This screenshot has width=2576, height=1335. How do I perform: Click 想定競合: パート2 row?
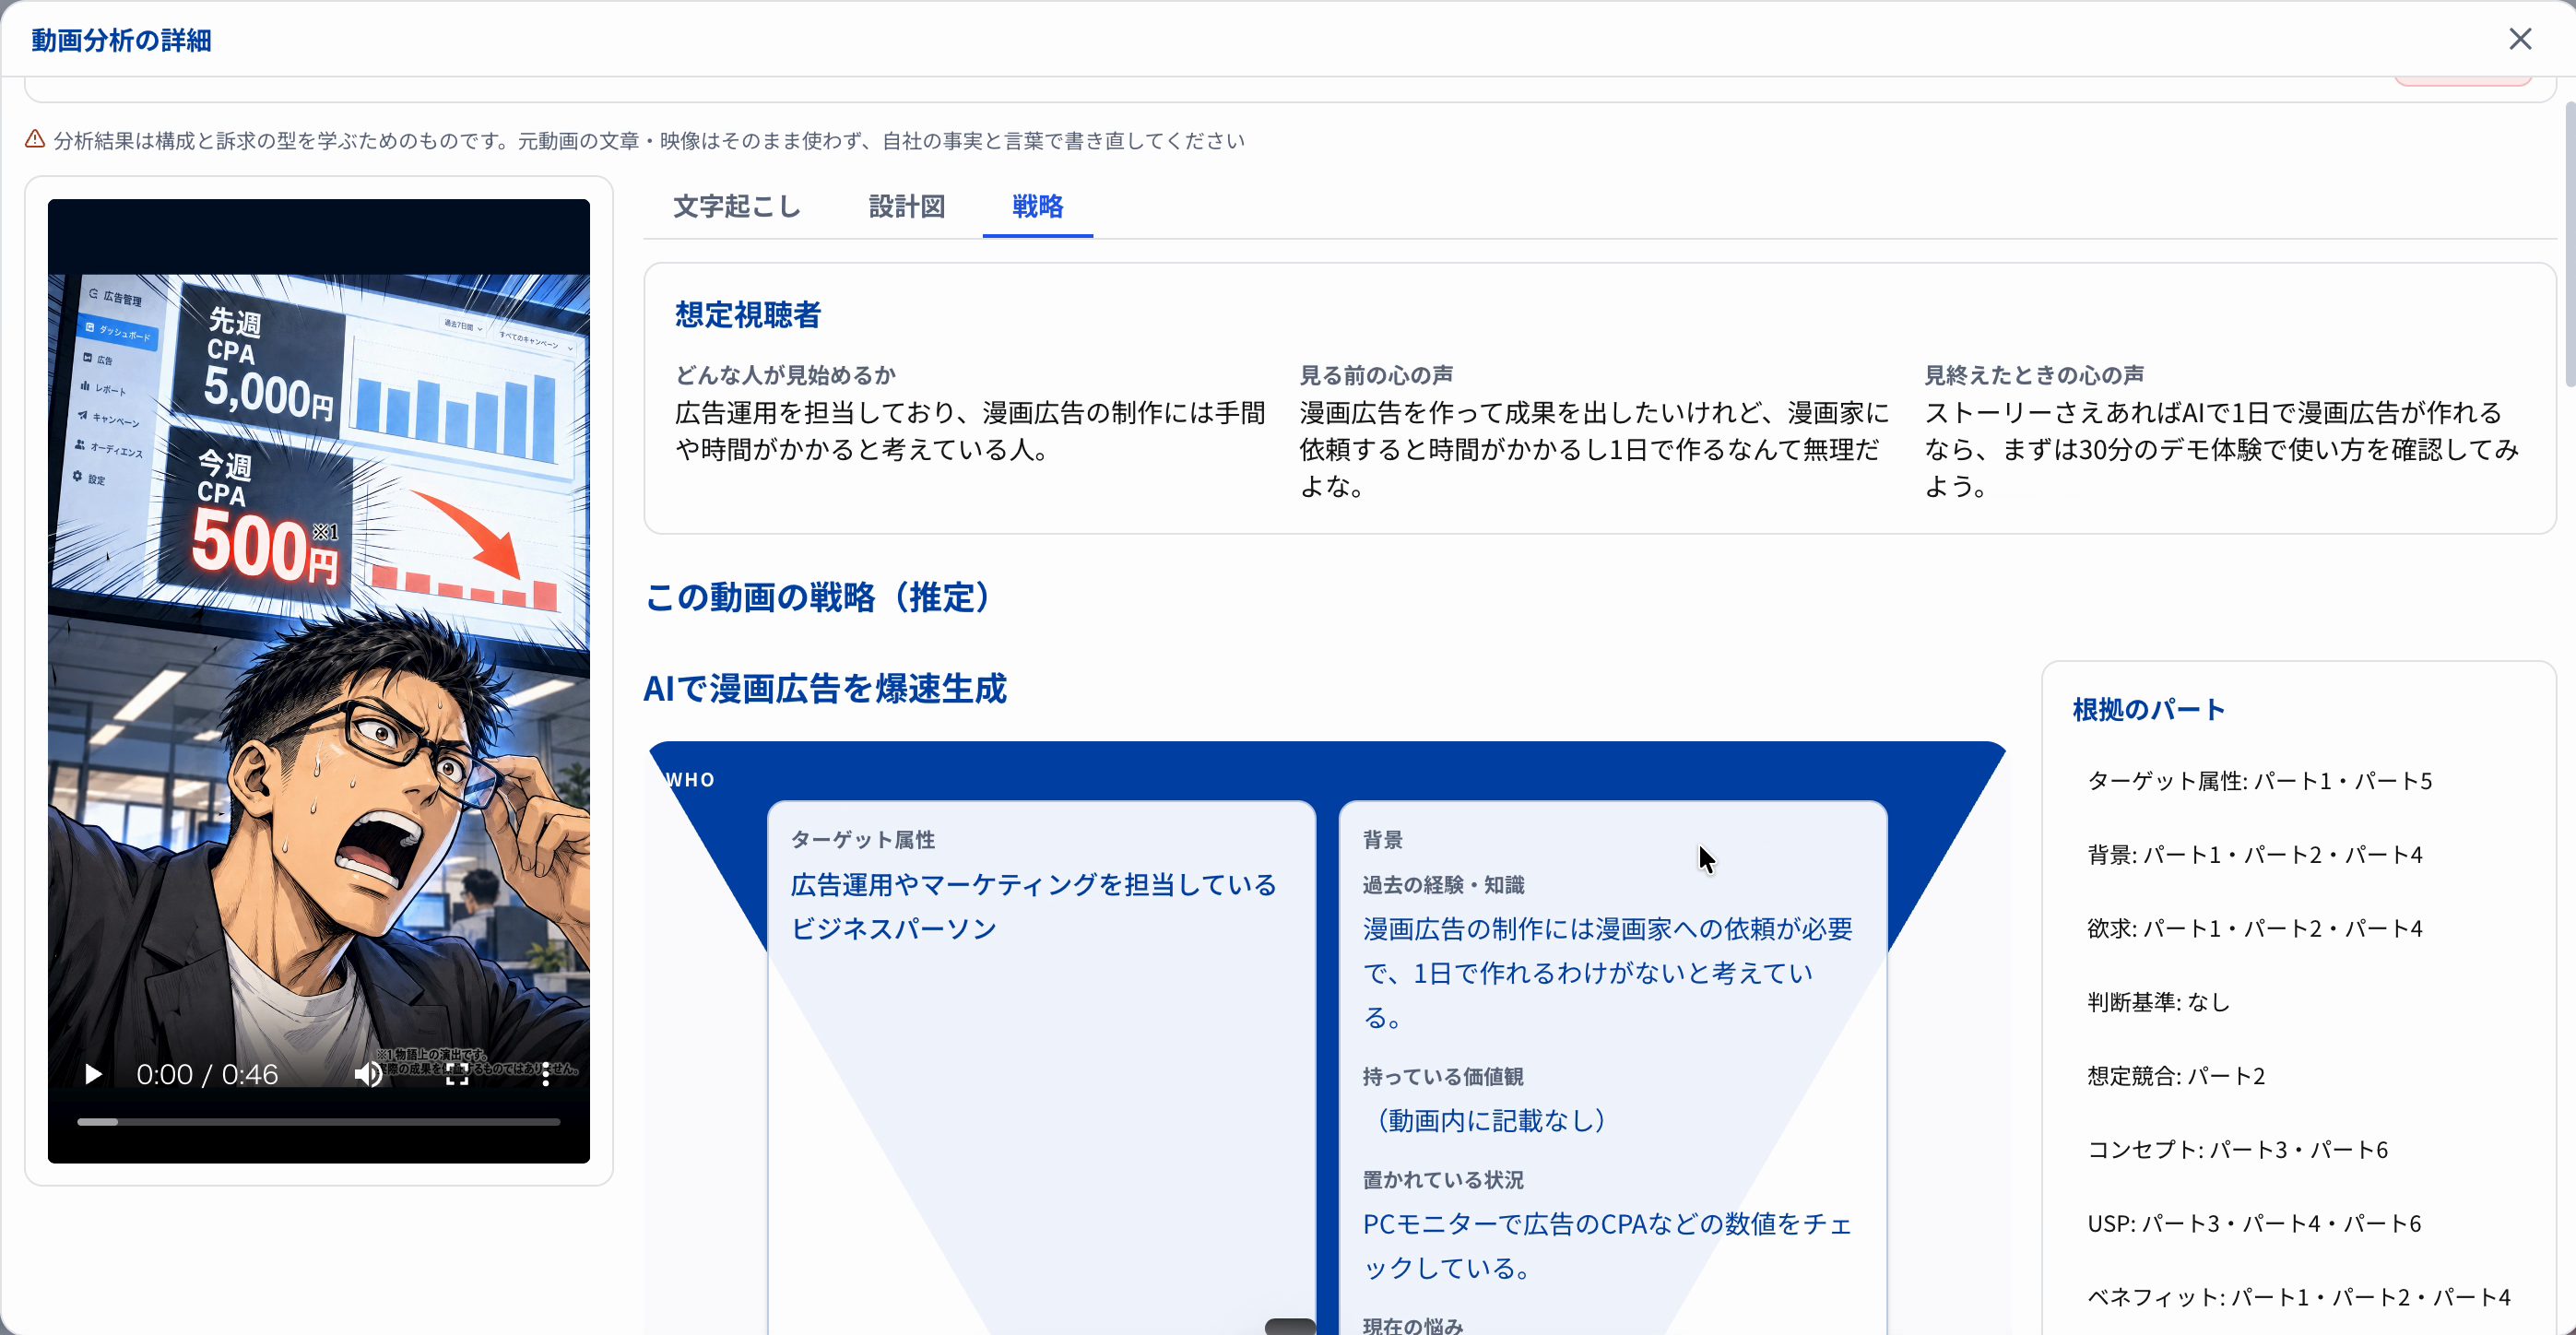coord(2176,1076)
